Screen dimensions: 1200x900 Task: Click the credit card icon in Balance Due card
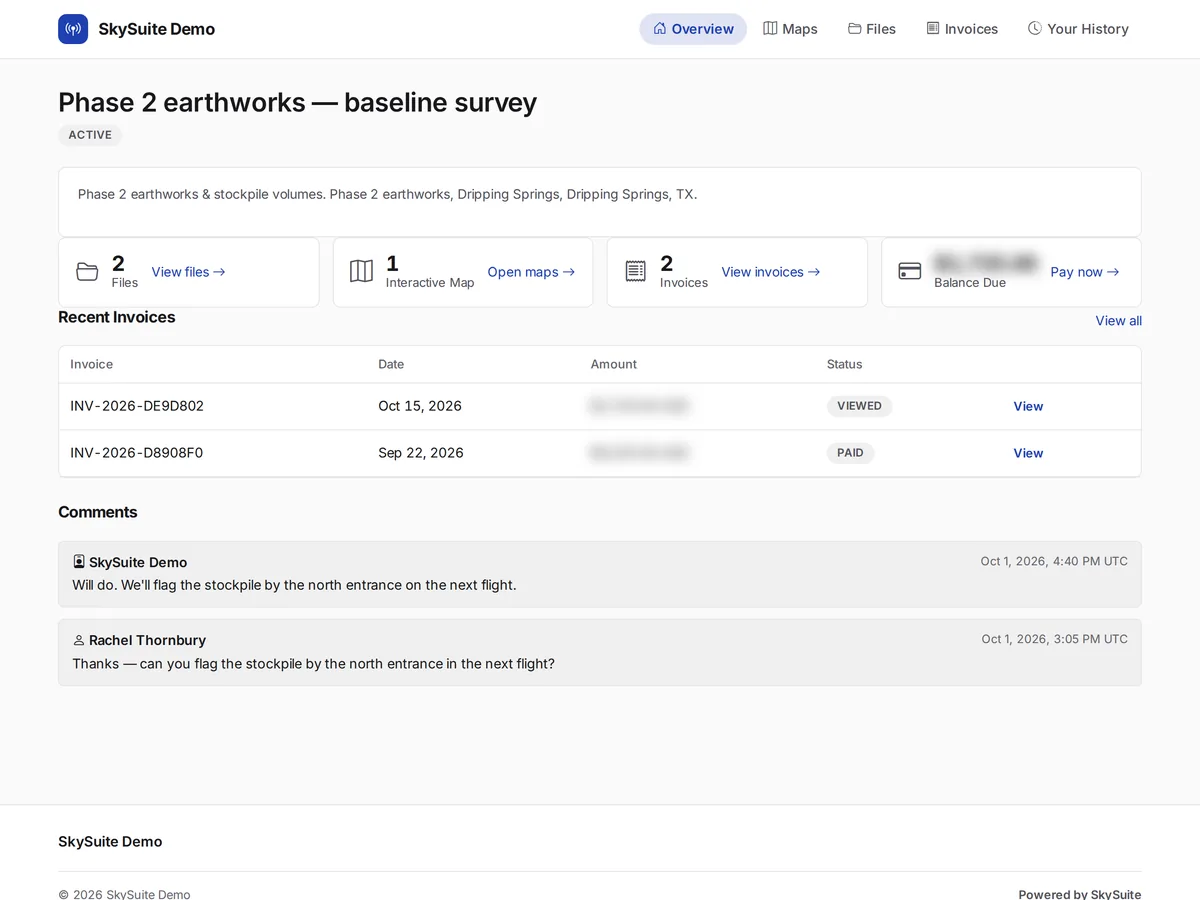(x=909, y=272)
